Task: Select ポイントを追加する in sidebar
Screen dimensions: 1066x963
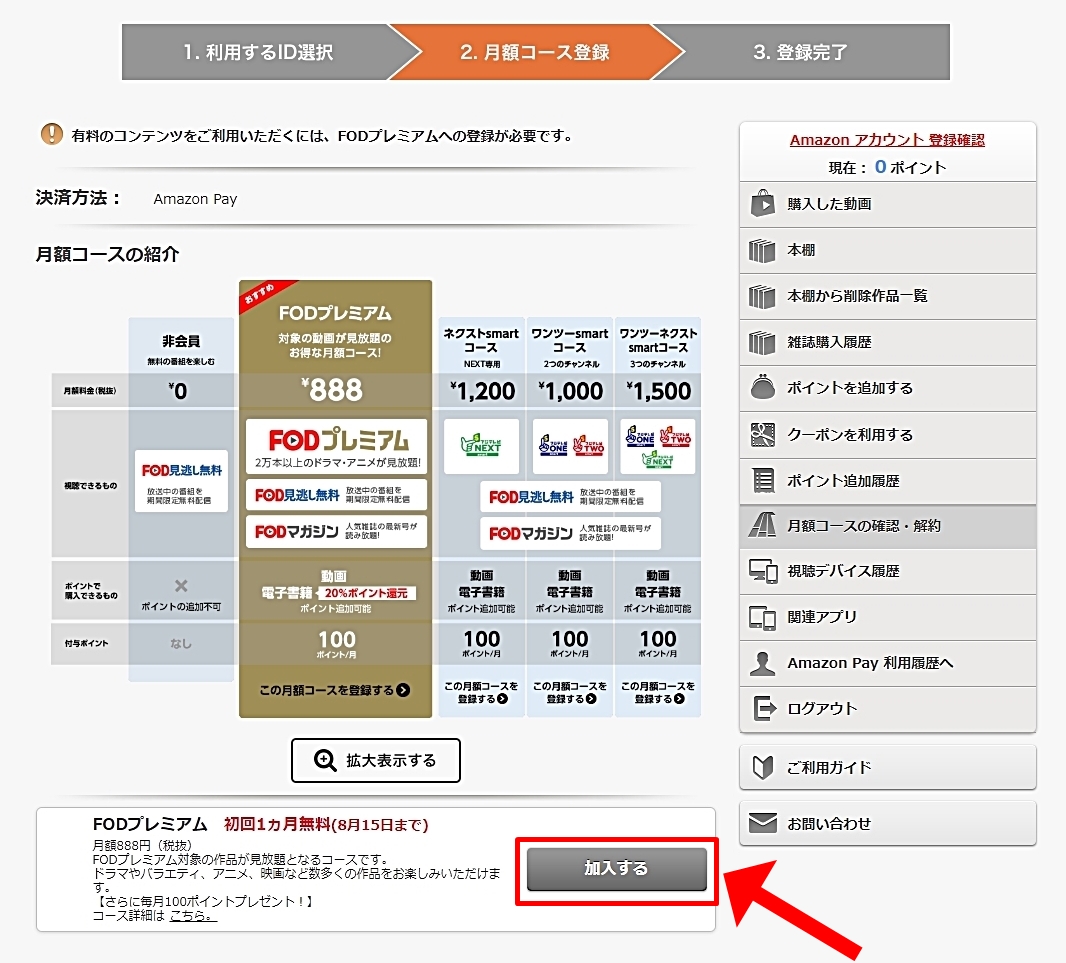Action: pos(888,388)
